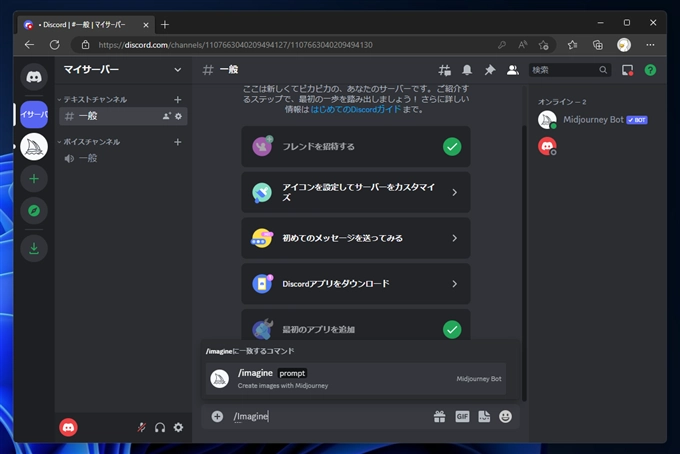Image resolution: width=680 pixels, height=454 pixels.
Task: Select the Discord browser tab
Action: click(87, 25)
